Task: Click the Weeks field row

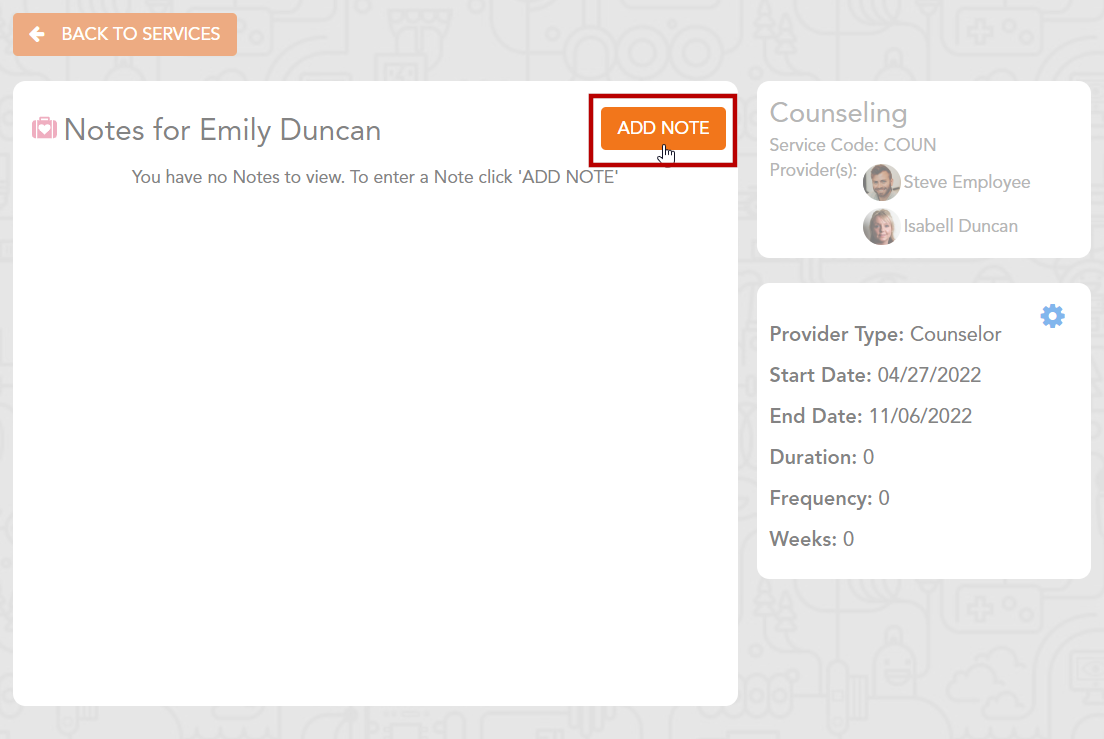Action: tap(811, 539)
